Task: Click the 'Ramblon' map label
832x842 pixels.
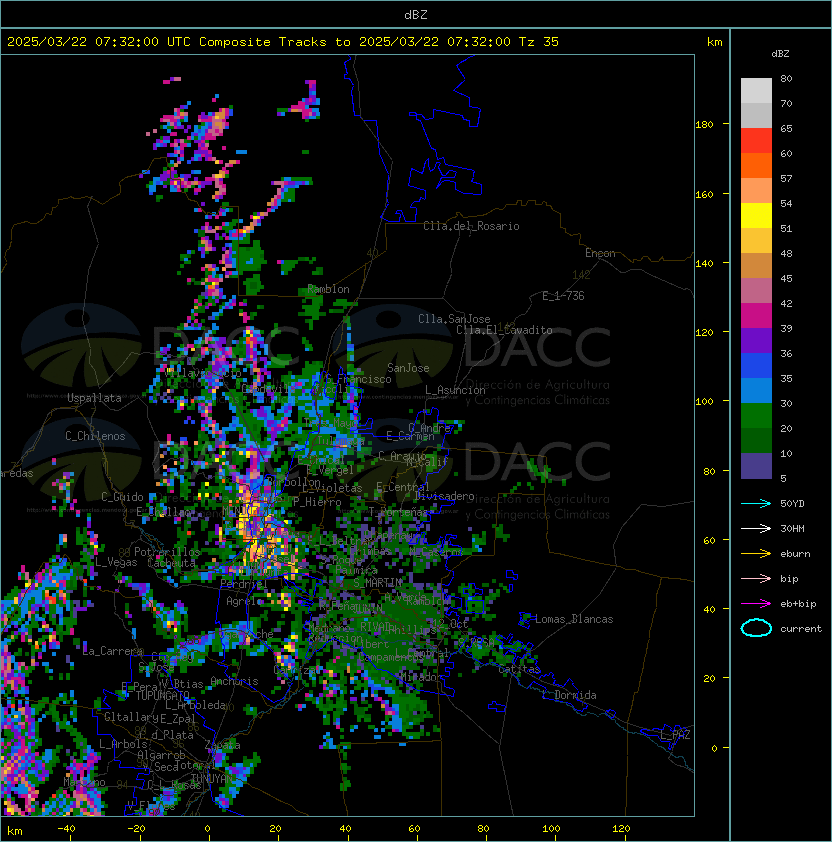Action: tap(328, 289)
